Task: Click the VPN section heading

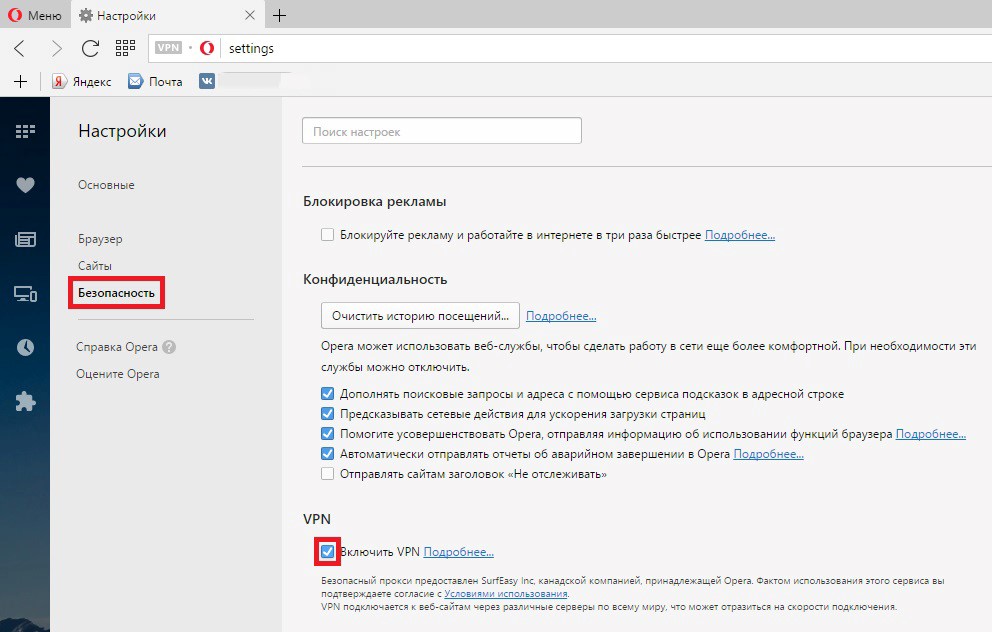Action: click(317, 519)
